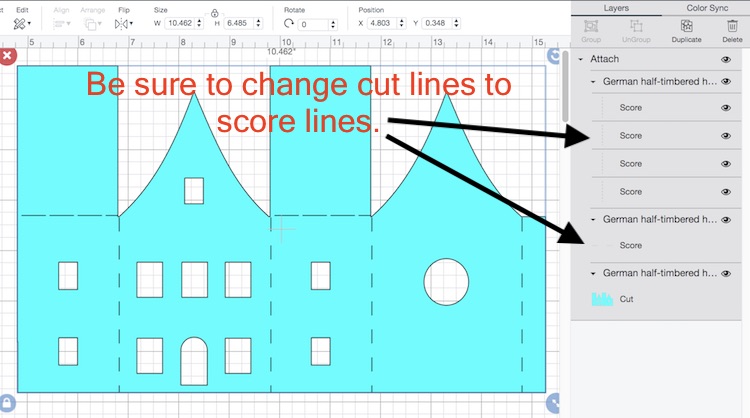Click the Rotate icon in toolbar
750x418 pixels.
click(x=288, y=23)
